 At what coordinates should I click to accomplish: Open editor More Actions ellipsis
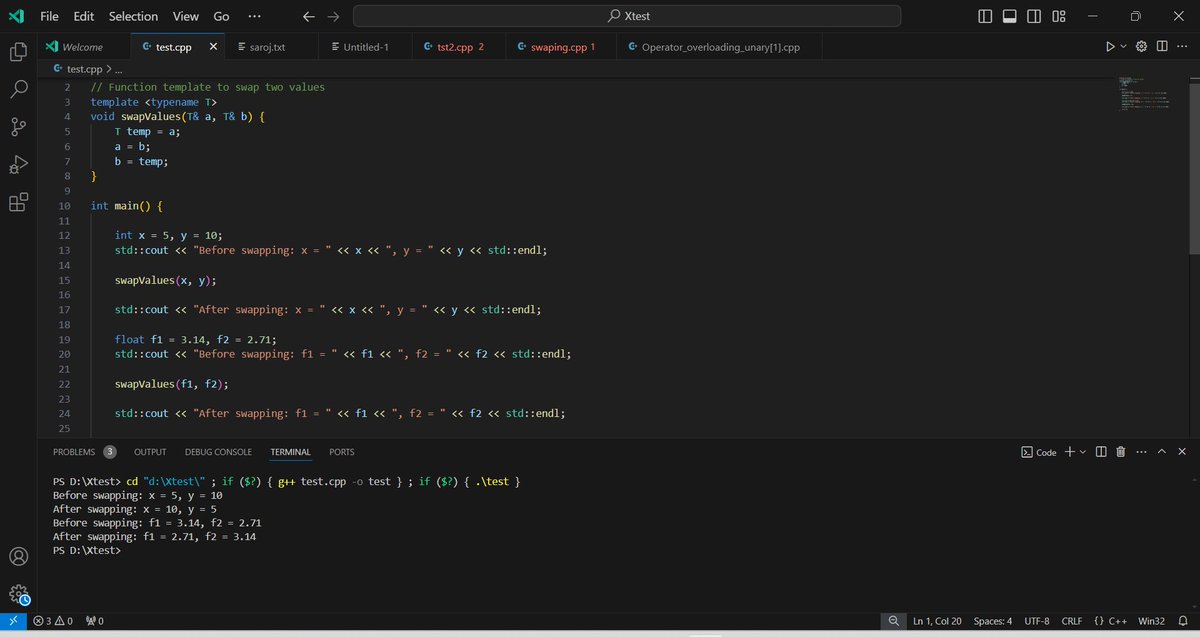(x=1181, y=47)
